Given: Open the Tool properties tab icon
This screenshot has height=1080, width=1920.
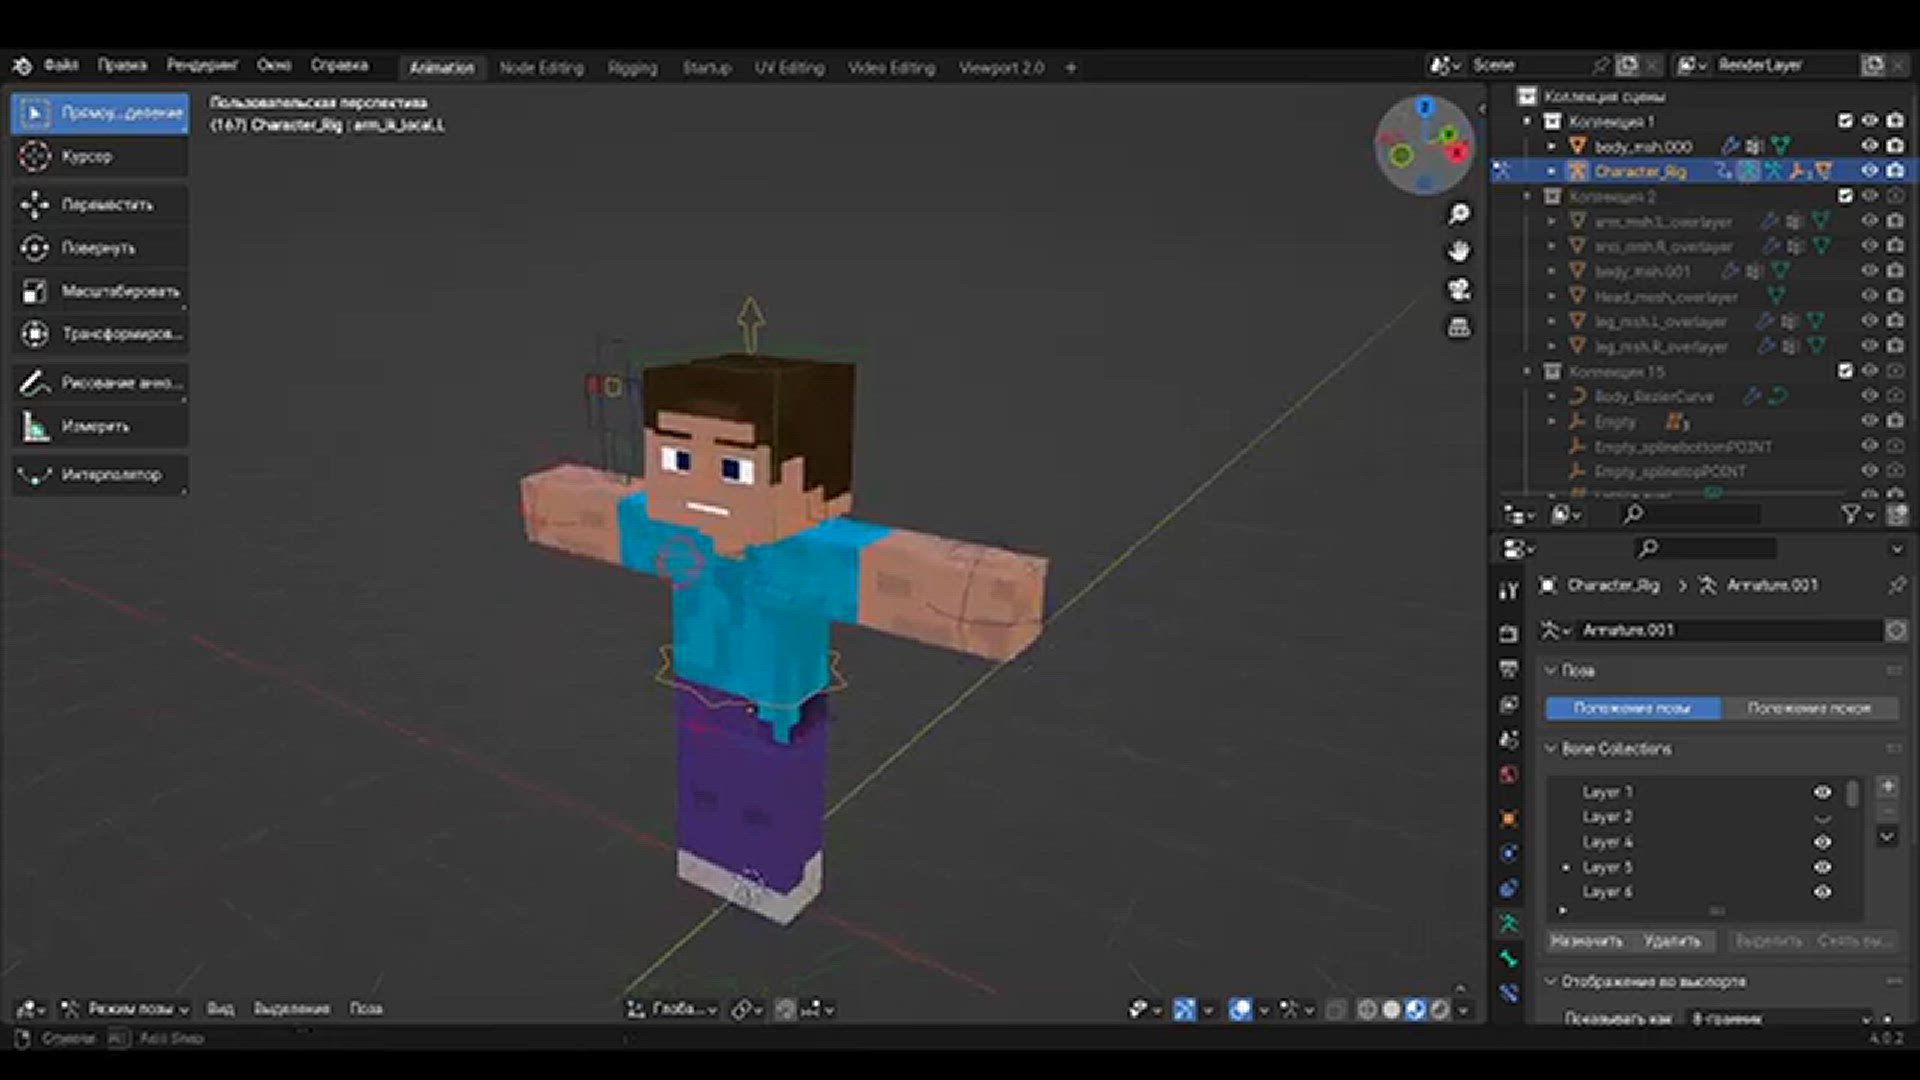Looking at the screenshot, I should coord(1508,591).
